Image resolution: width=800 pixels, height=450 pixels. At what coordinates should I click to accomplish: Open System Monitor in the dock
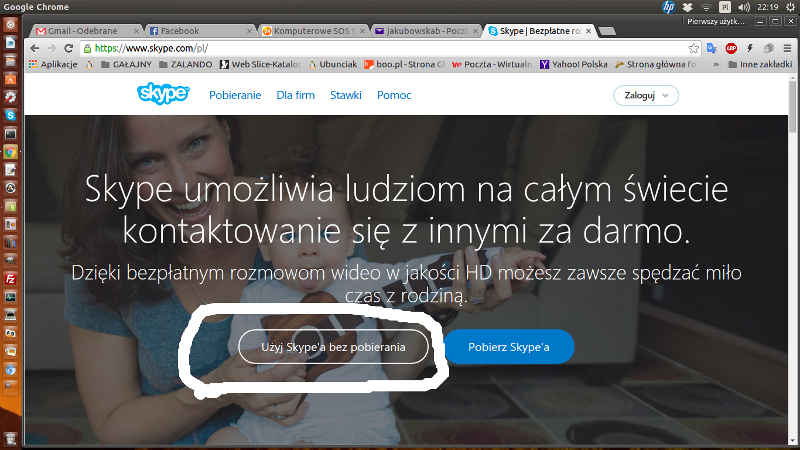pos(10,297)
